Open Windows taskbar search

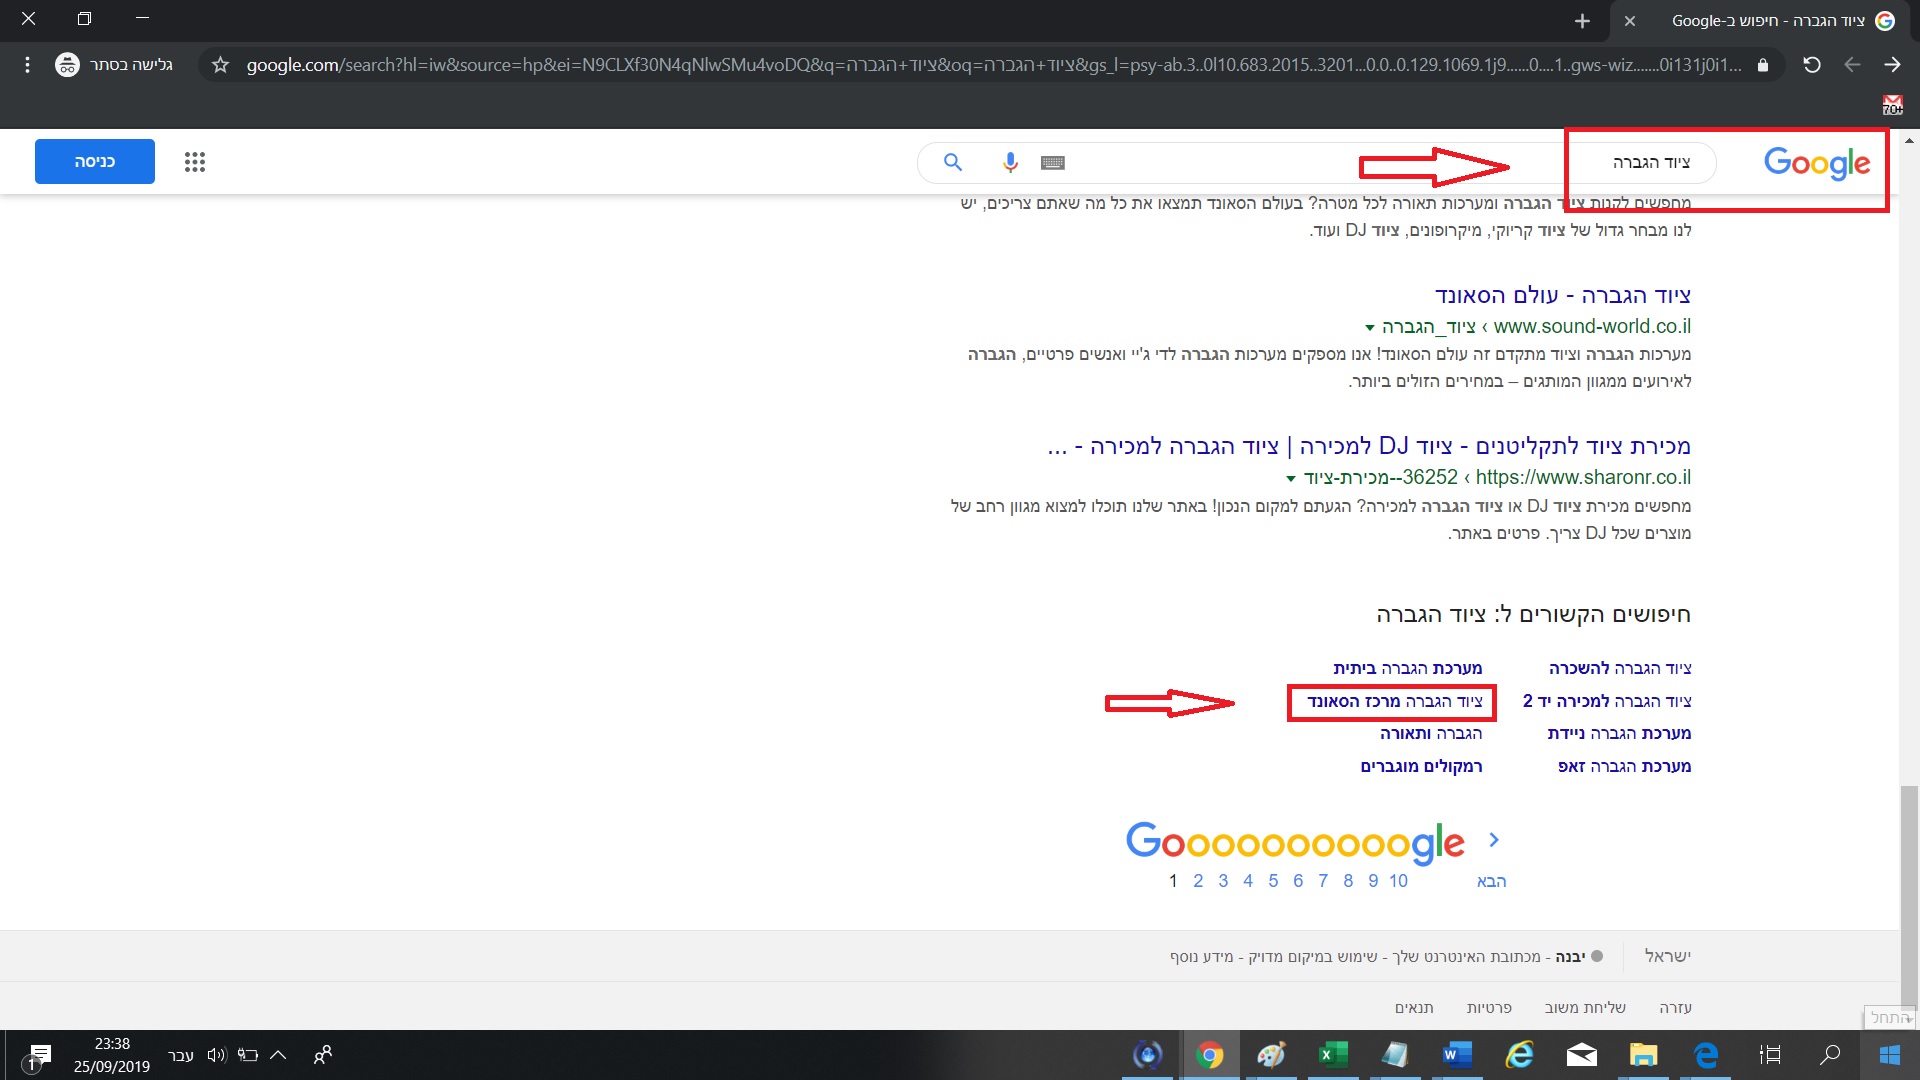pos(1830,1055)
